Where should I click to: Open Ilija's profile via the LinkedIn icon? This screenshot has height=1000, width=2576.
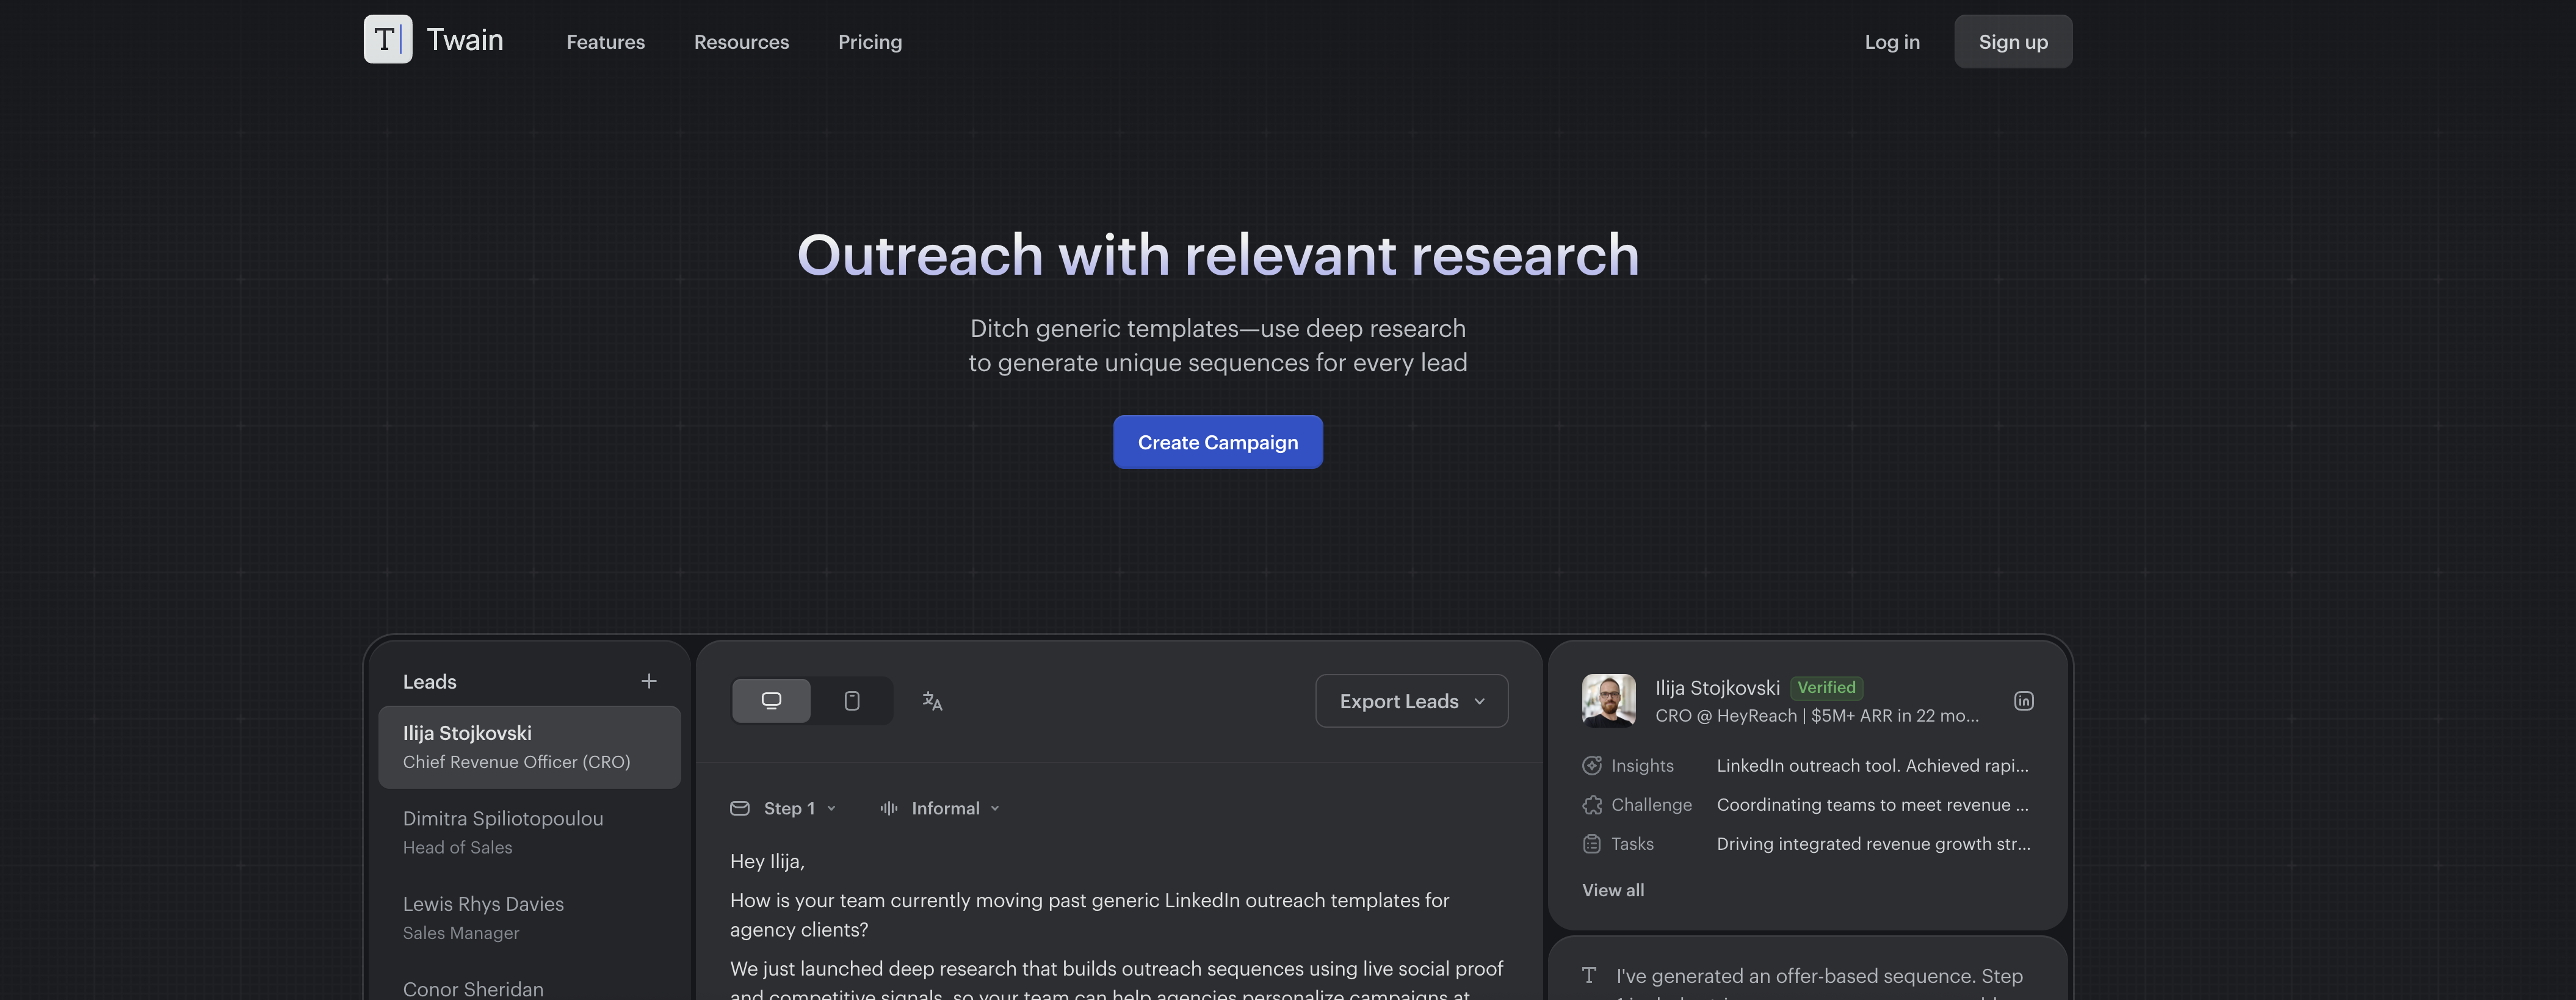coord(2024,700)
